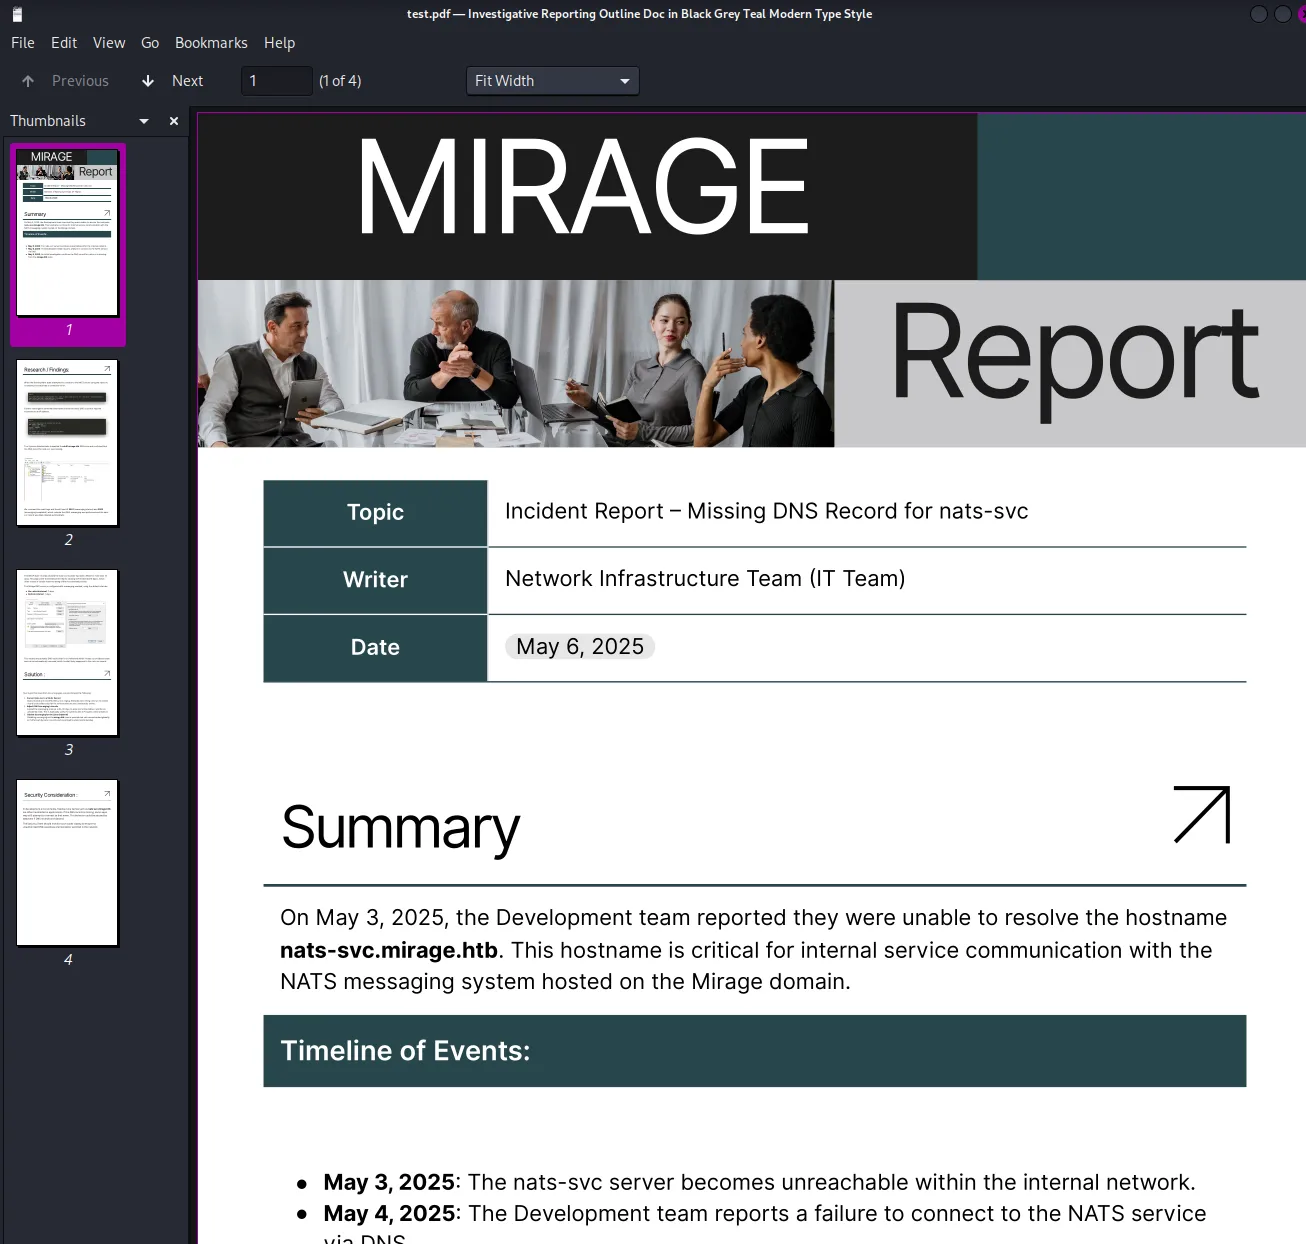Open the View menu
The width and height of the screenshot is (1306, 1244).
(109, 43)
